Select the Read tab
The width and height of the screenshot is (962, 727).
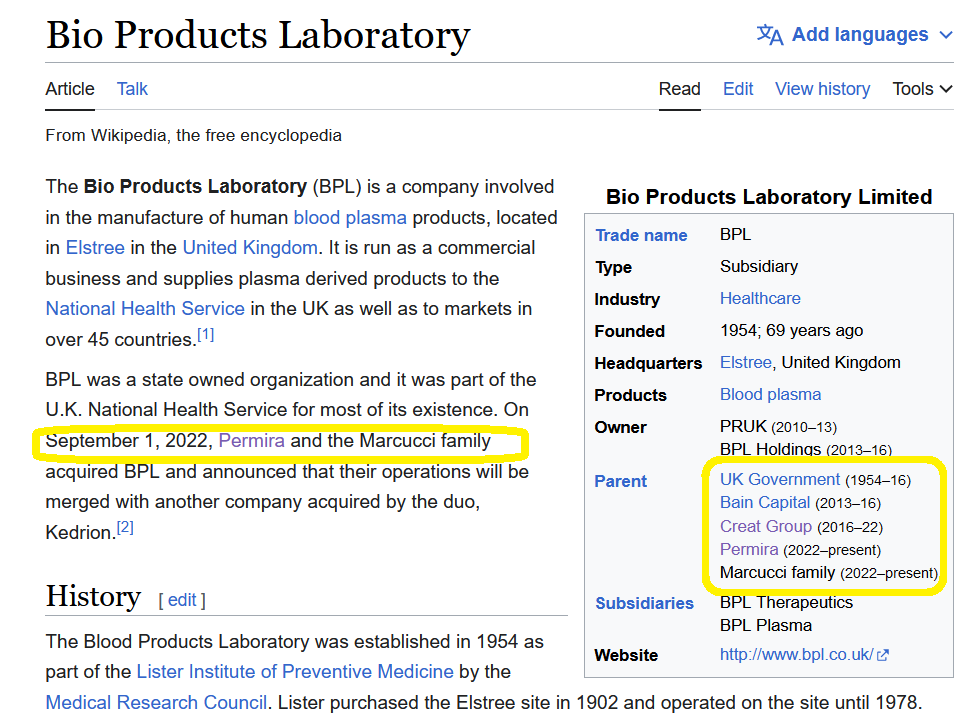(x=680, y=89)
